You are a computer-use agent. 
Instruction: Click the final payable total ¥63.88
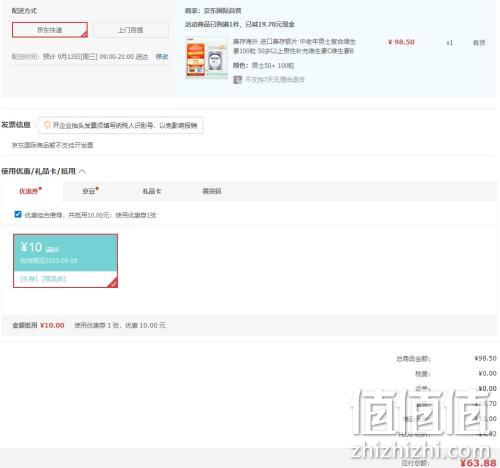pos(478,463)
